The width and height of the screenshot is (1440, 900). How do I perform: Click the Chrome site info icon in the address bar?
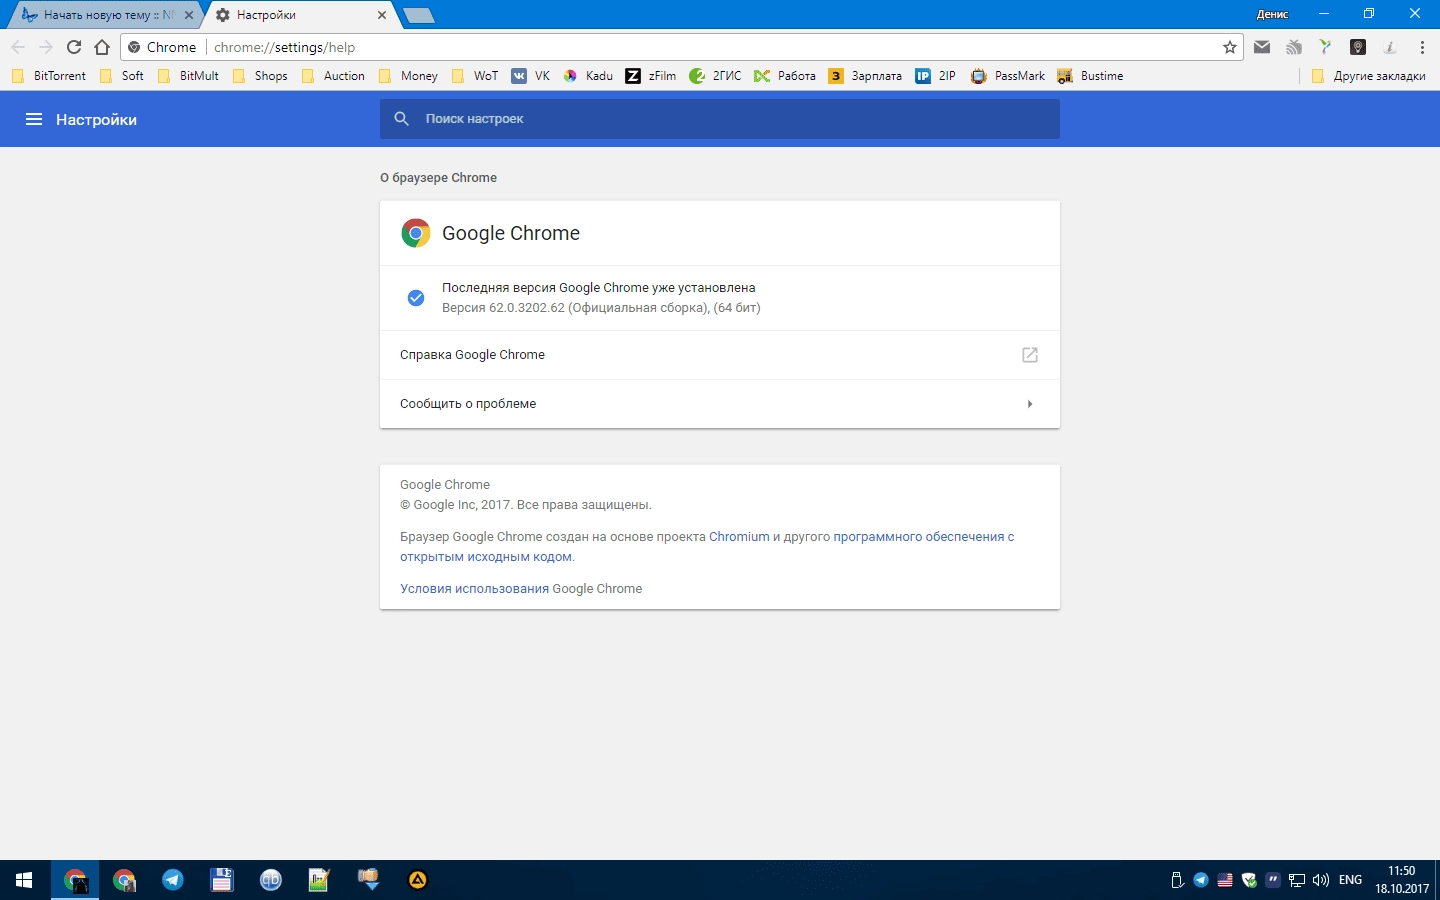point(134,47)
